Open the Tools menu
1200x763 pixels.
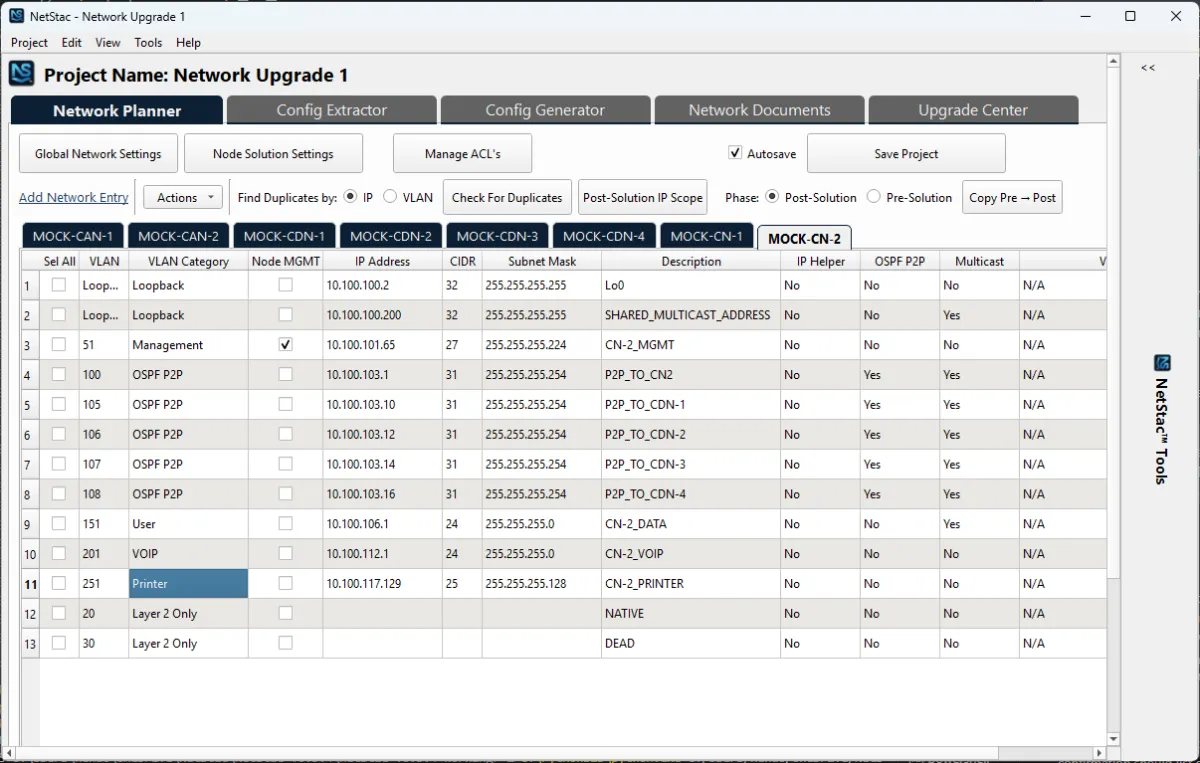pos(148,43)
